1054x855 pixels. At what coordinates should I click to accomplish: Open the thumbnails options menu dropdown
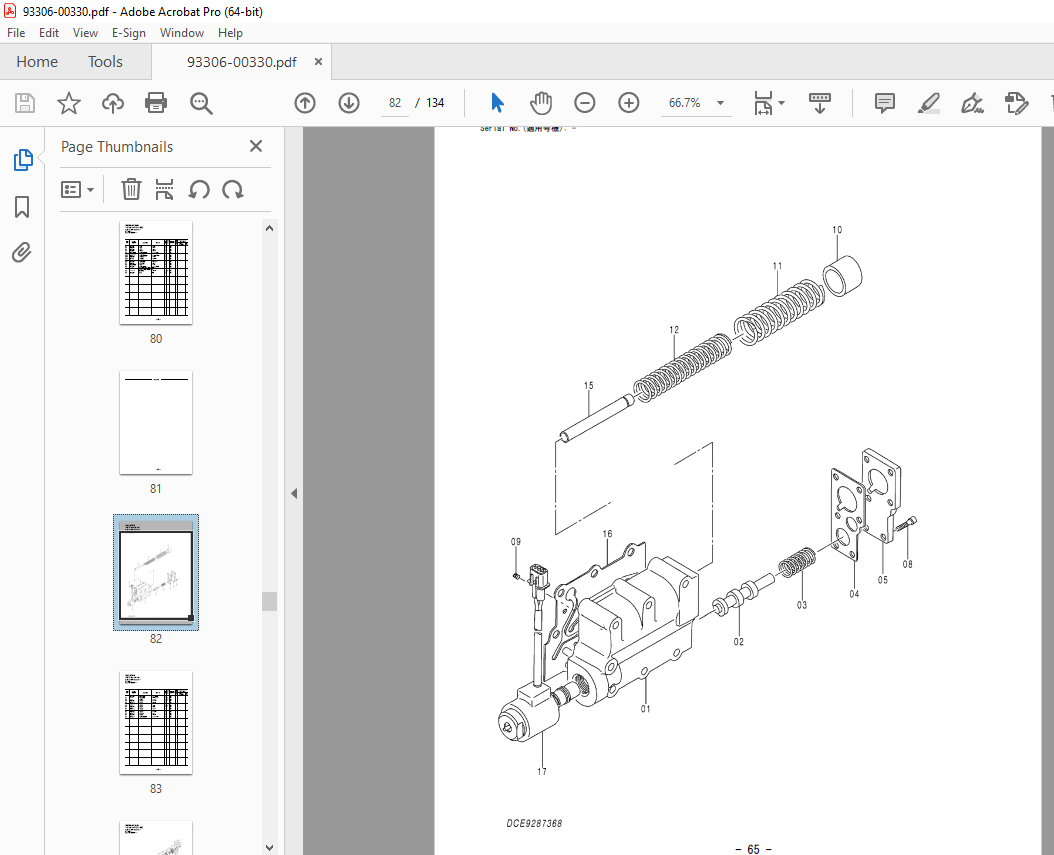click(77, 190)
